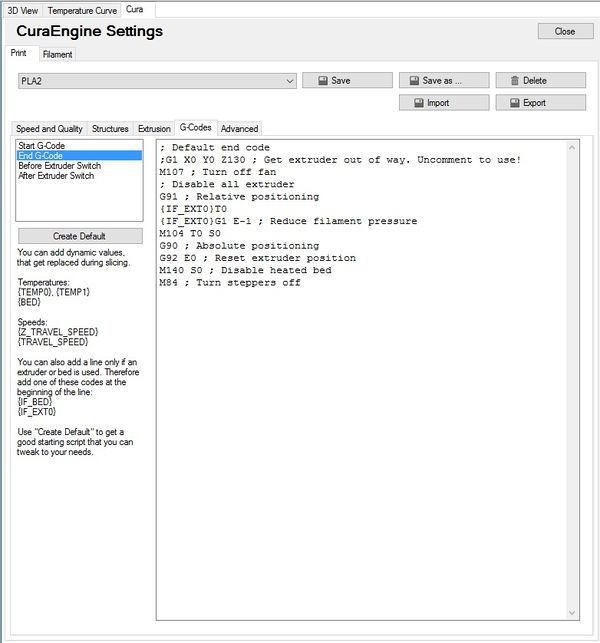Switch to the 3D View tab

click(x=23, y=10)
